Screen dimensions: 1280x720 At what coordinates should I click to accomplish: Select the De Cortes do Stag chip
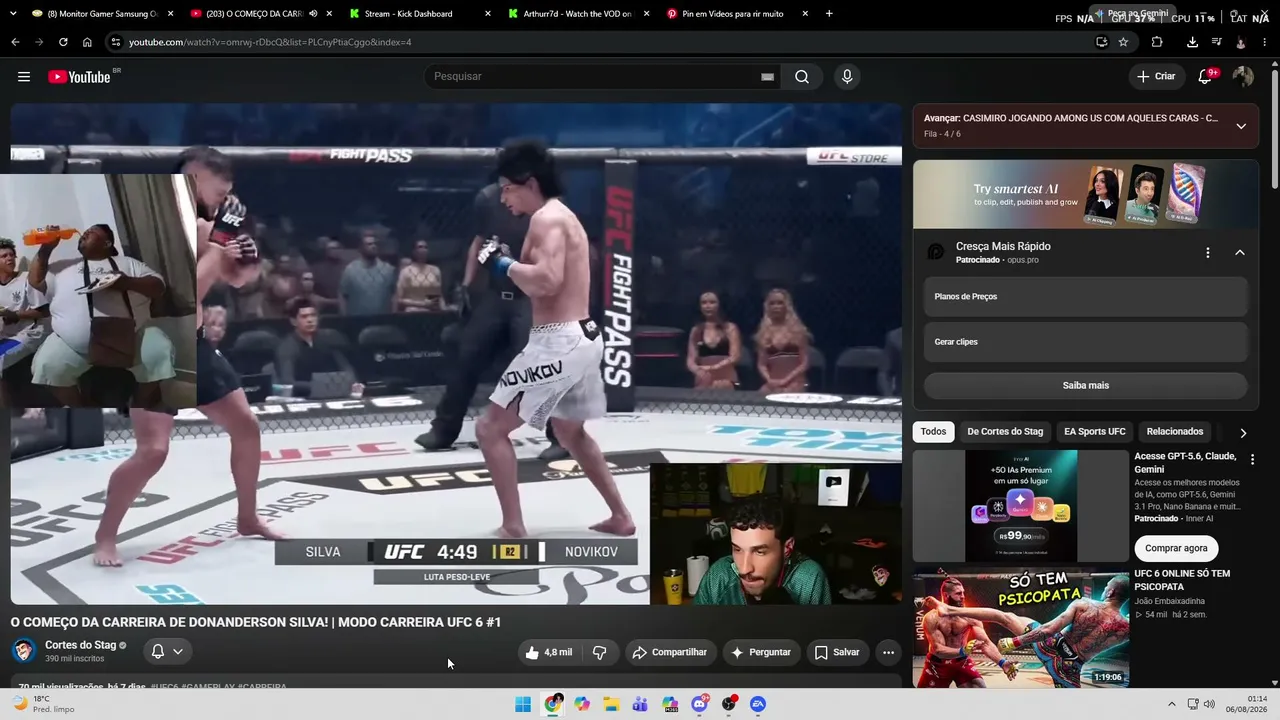(1005, 432)
